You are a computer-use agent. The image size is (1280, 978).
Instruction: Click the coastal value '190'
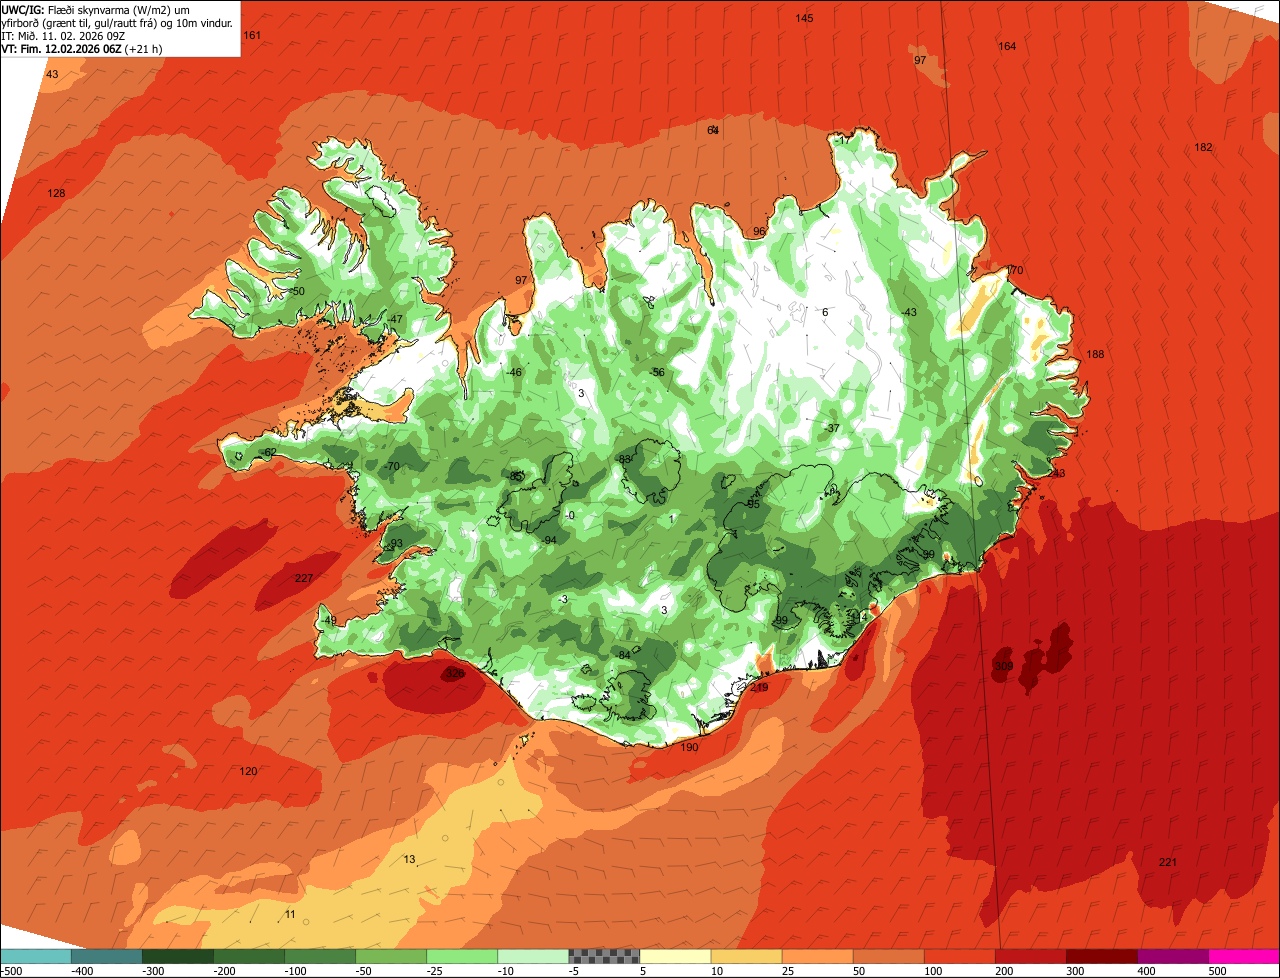click(689, 748)
